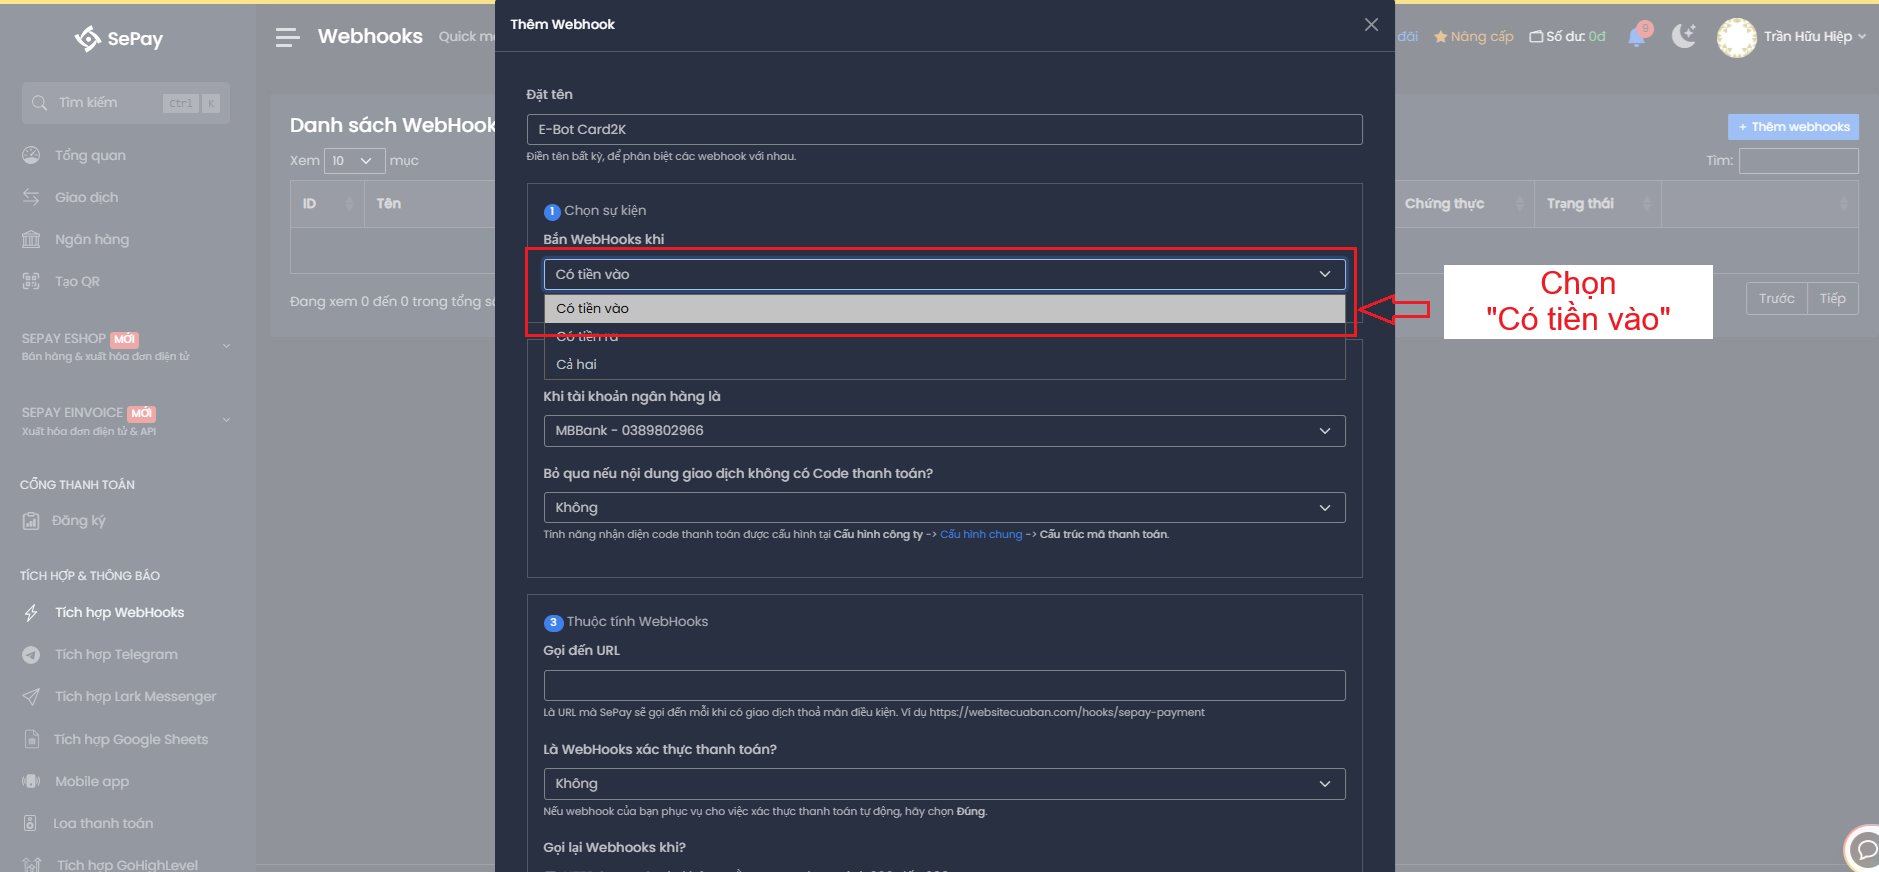
Task: Go to Tổng quan in sidebar
Action: click(x=90, y=155)
